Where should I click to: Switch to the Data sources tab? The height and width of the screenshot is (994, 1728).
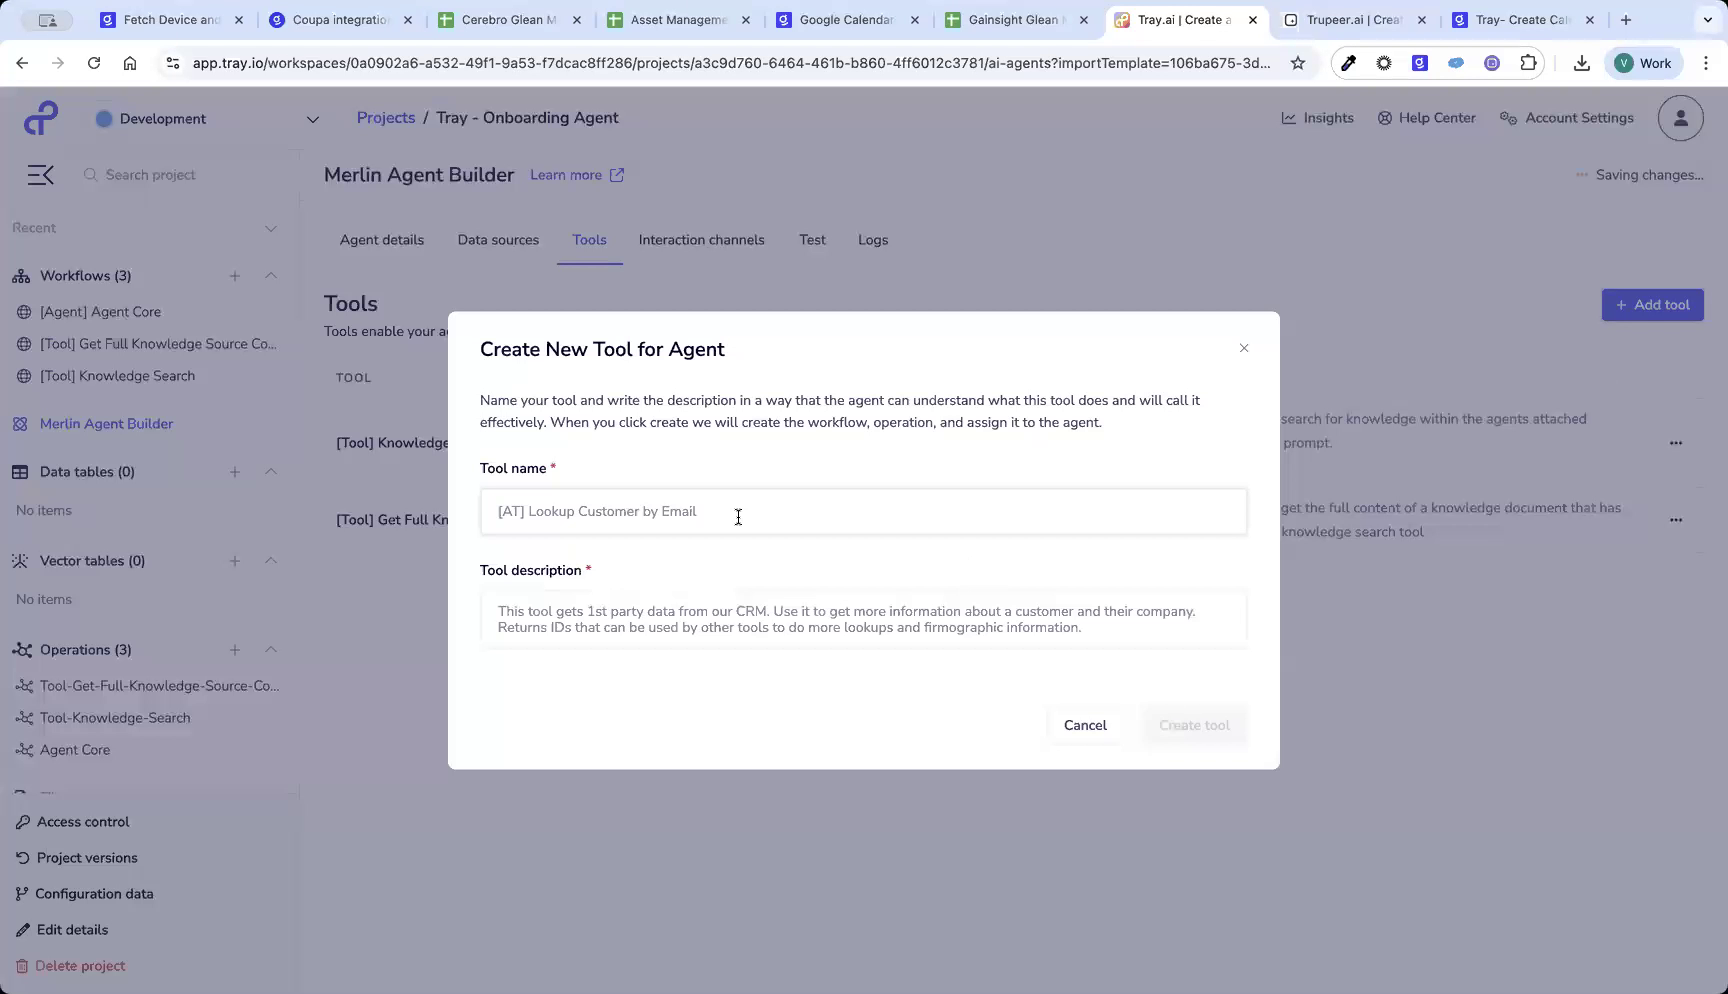click(497, 240)
